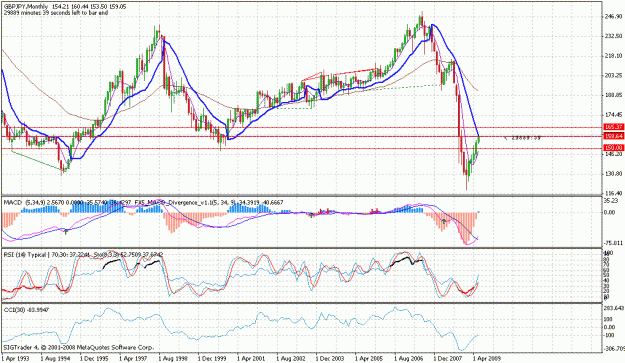Select the 146.20 price scale label
The width and height of the screenshot is (625, 363).
pyautogui.click(x=613, y=154)
